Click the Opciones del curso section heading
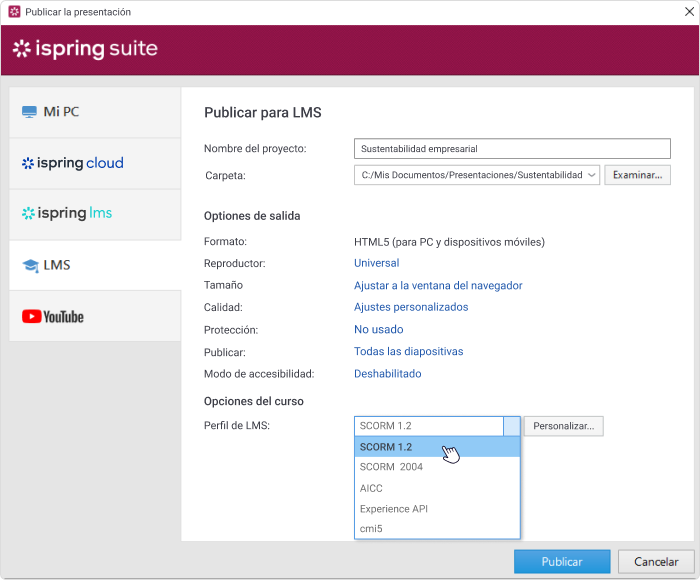700x580 pixels. pos(254,401)
